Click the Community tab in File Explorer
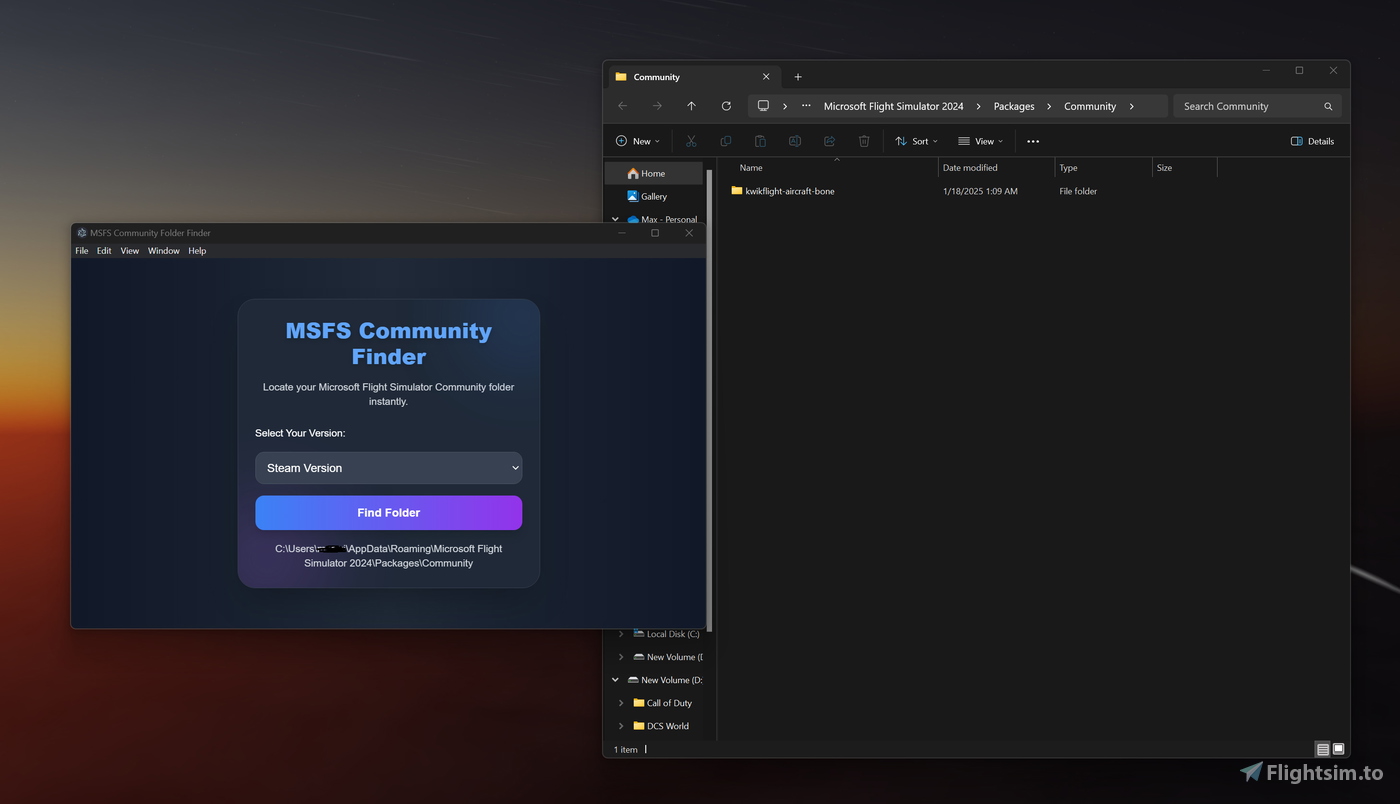Image resolution: width=1400 pixels, height=804 pixels. pos(655,76)
